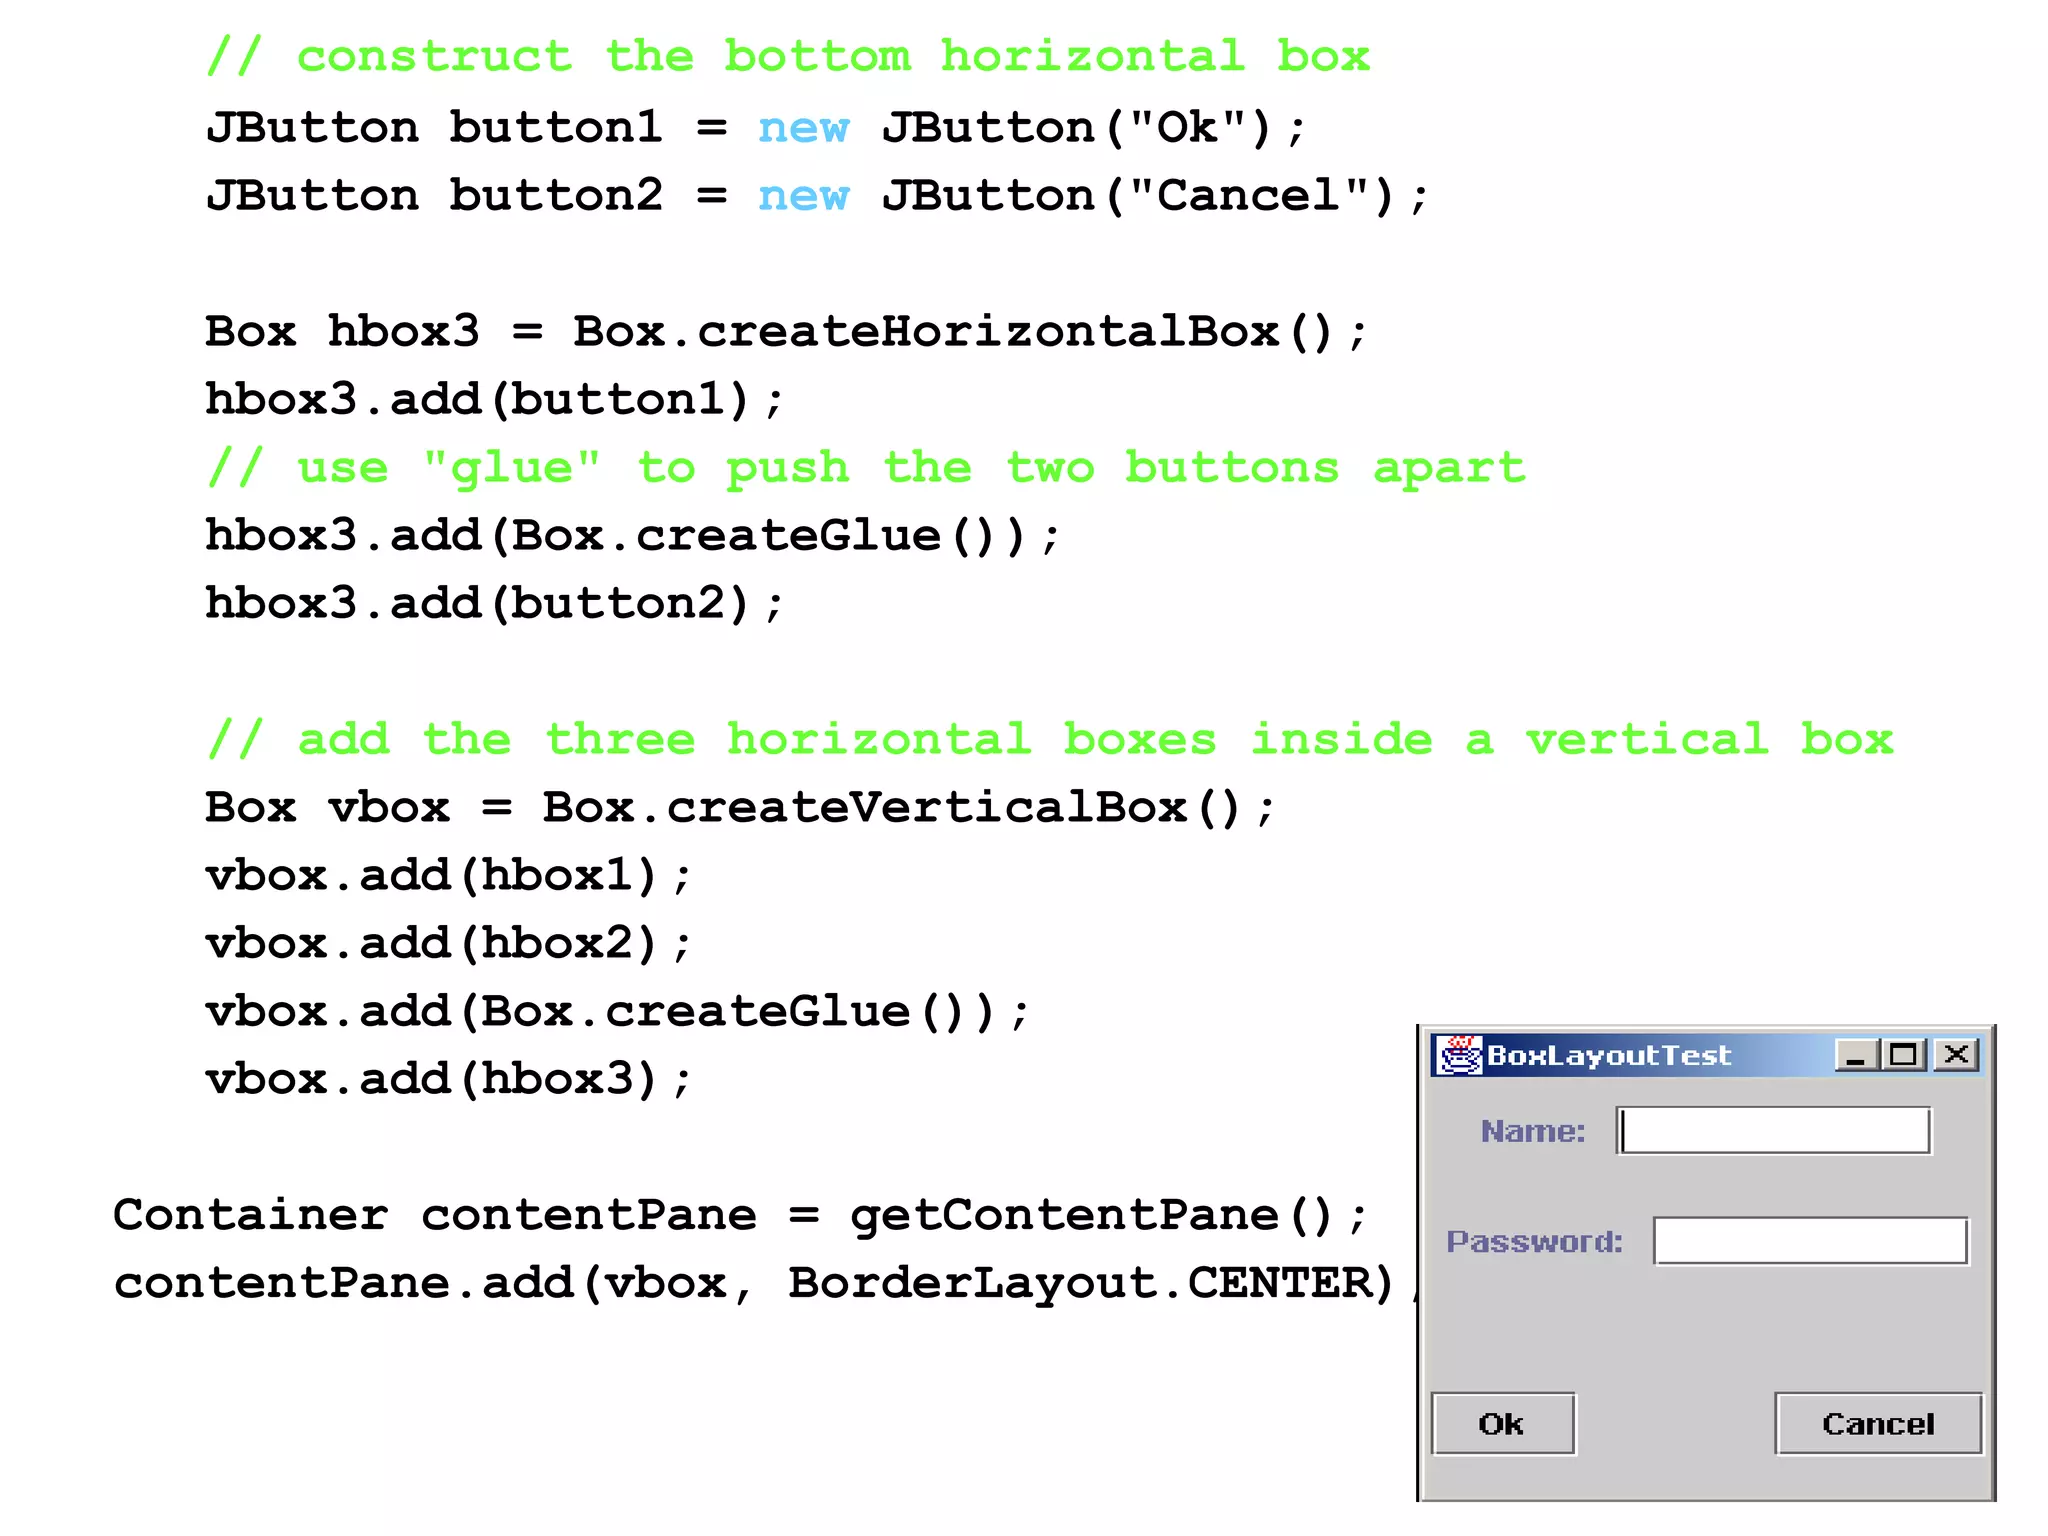The width and height of the screenshot is (2048, 1536).
Task: Focus the Password text field
Action: pos(1811,1241)
